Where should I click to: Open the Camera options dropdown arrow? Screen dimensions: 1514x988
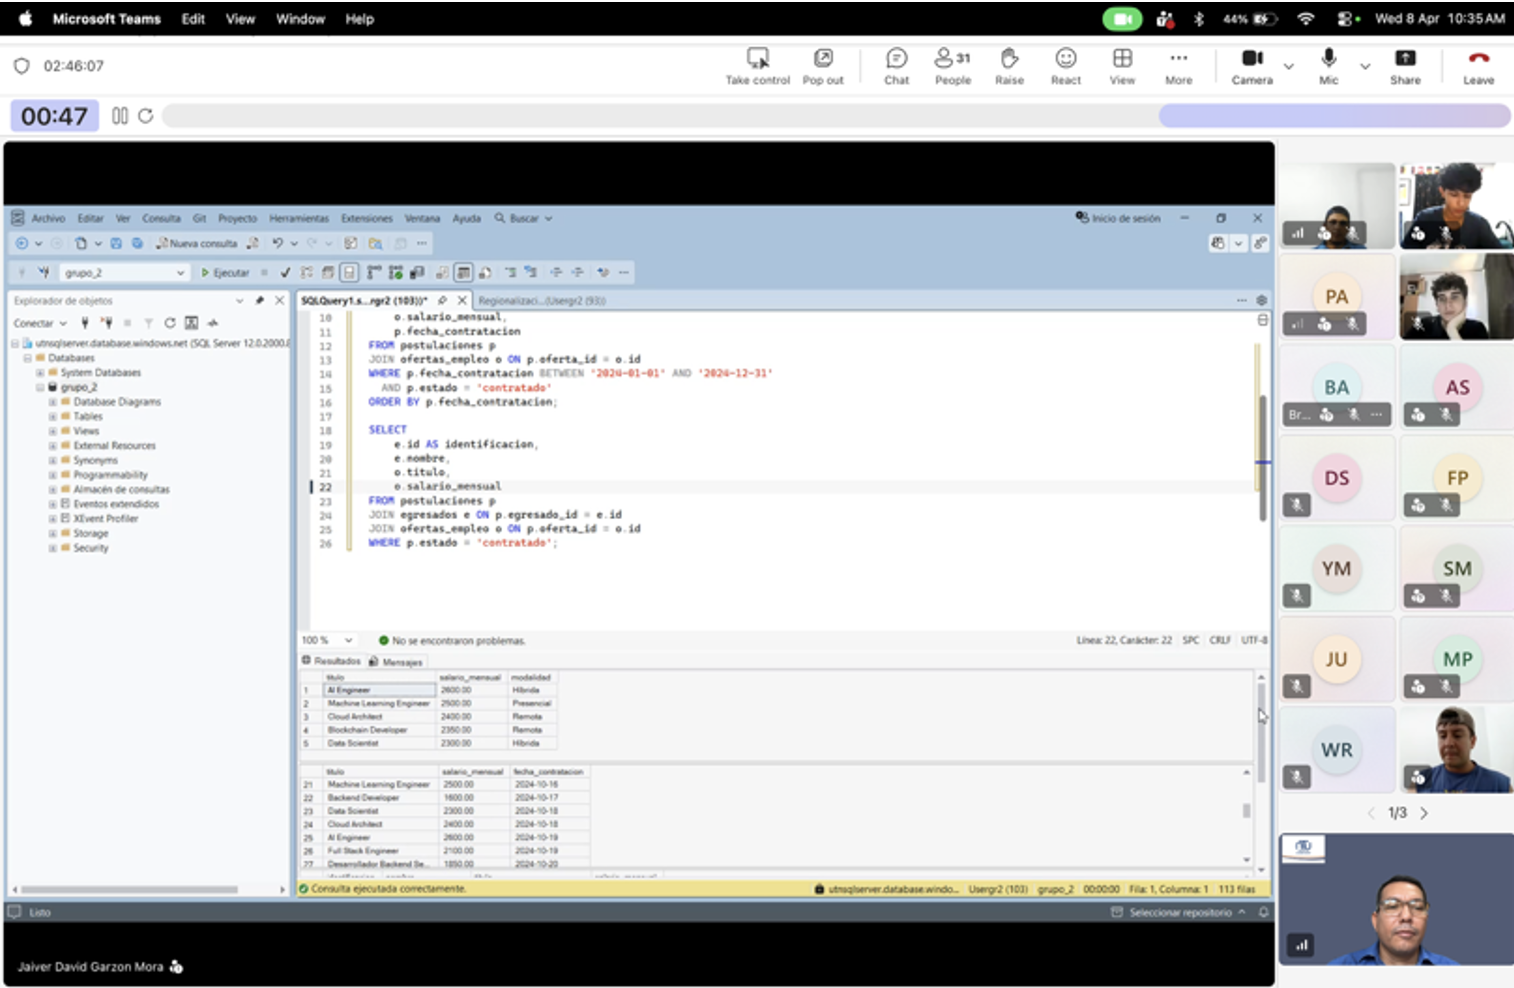pyautogui.click(x=1289, y=67)
